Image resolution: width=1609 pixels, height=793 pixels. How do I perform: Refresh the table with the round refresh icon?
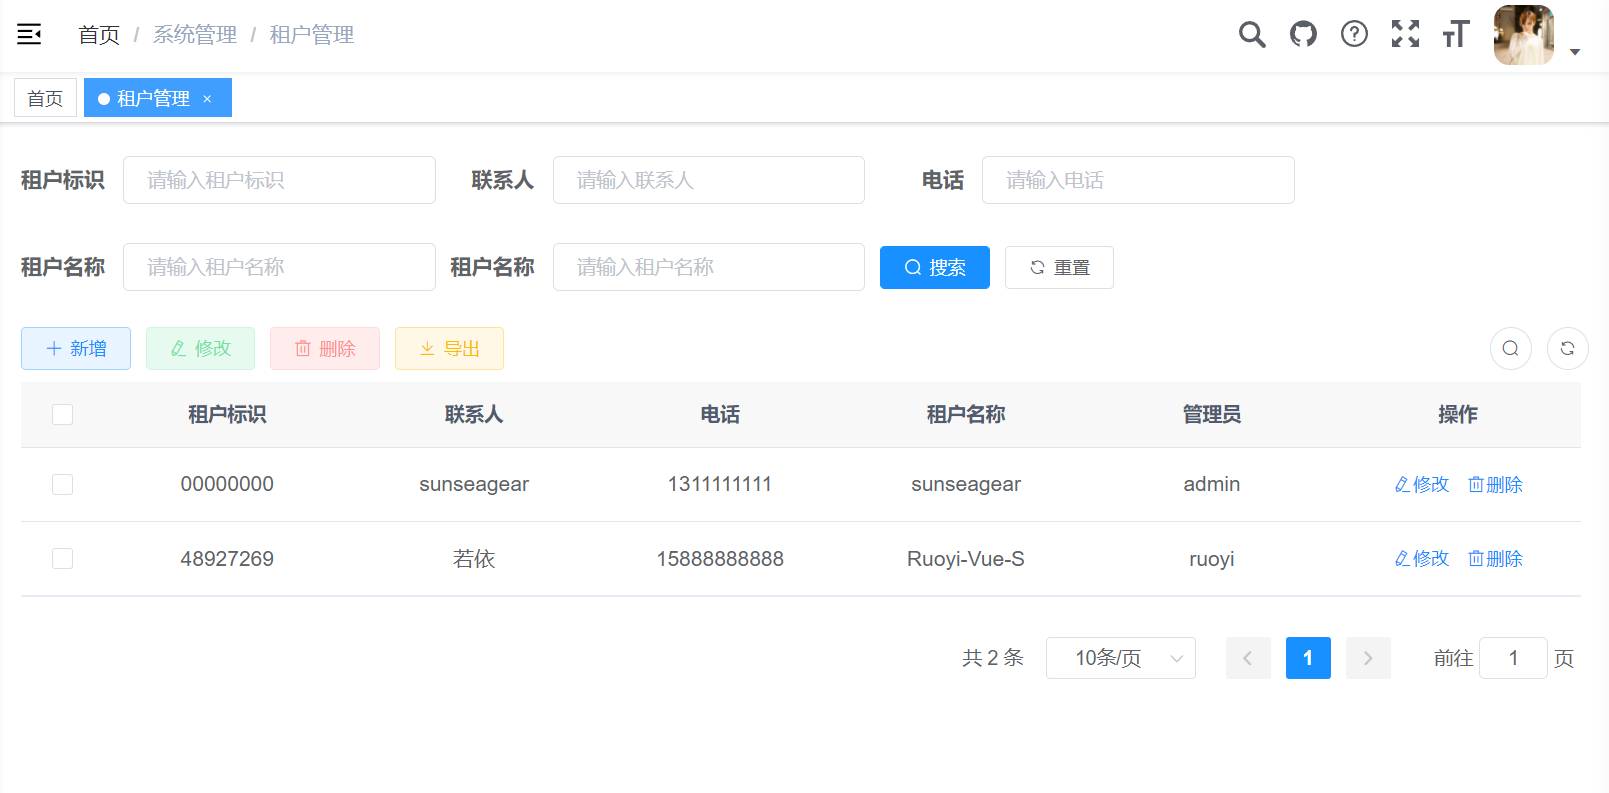[x=1567, y=349]
